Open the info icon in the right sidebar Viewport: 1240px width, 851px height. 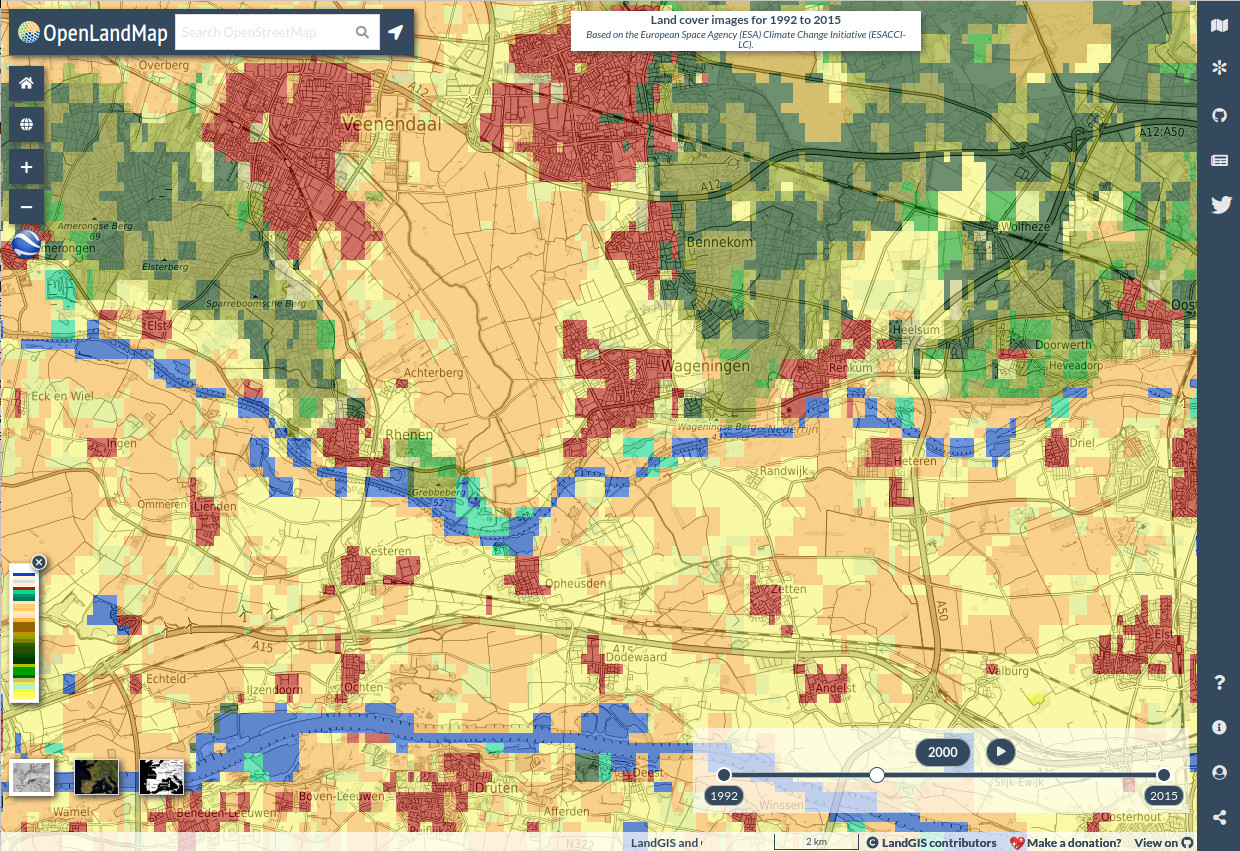point(1219,727)
